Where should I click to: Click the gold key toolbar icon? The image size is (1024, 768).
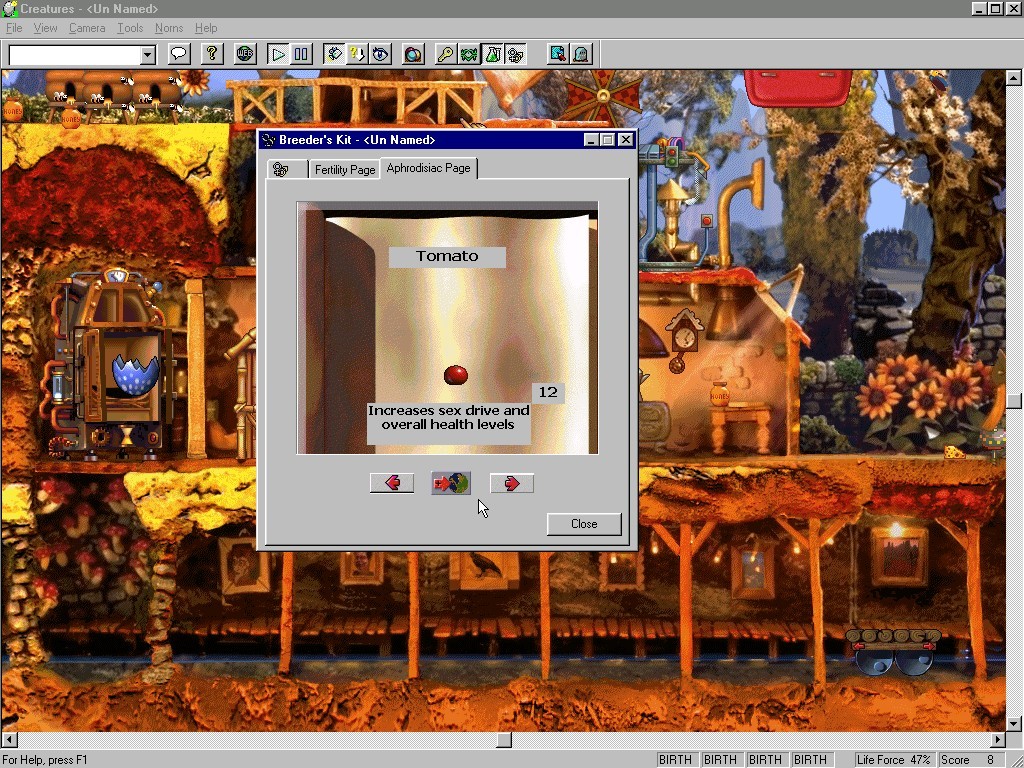click(446, 54)
